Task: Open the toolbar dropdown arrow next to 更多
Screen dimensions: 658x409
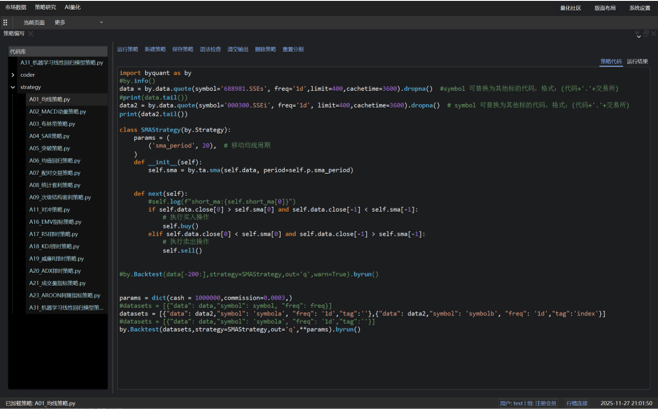Action: tap(101, 22)
